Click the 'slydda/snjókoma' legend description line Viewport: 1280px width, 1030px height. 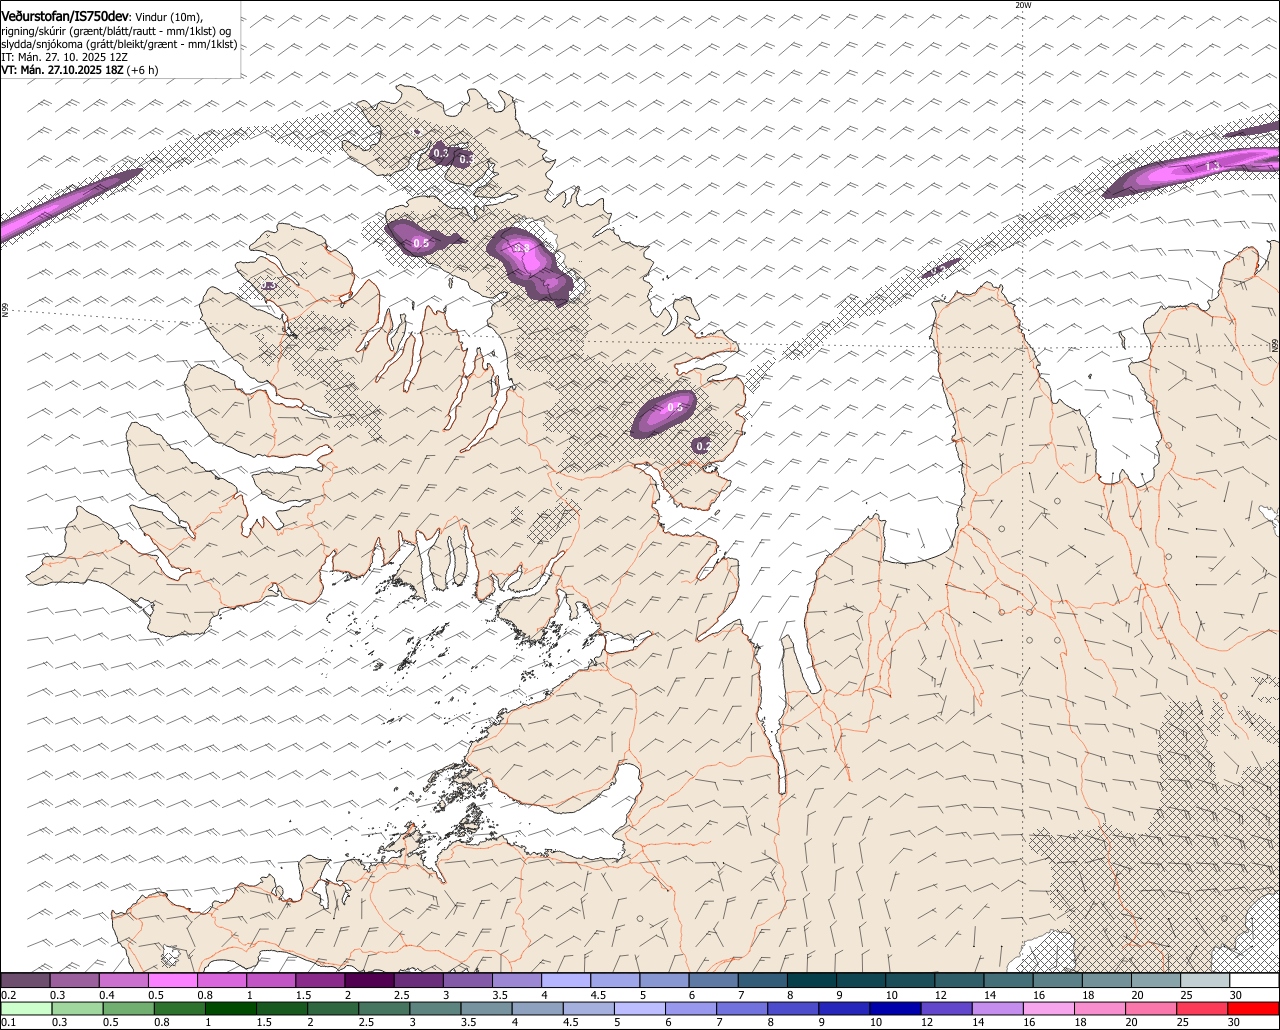click(x=119, y=44)
